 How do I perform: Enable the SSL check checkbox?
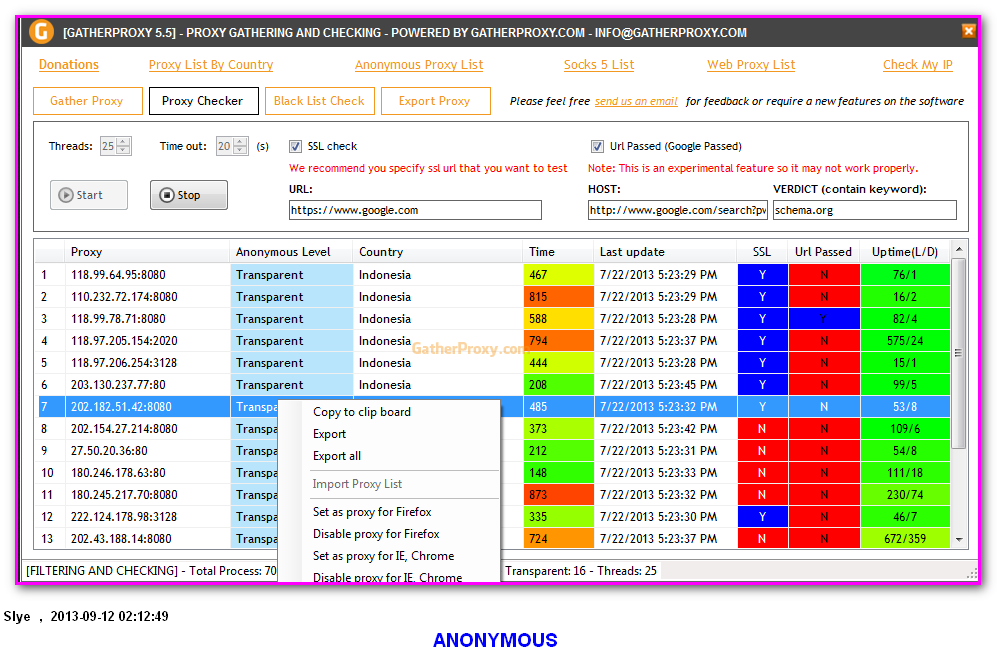[x=295, y=146]
